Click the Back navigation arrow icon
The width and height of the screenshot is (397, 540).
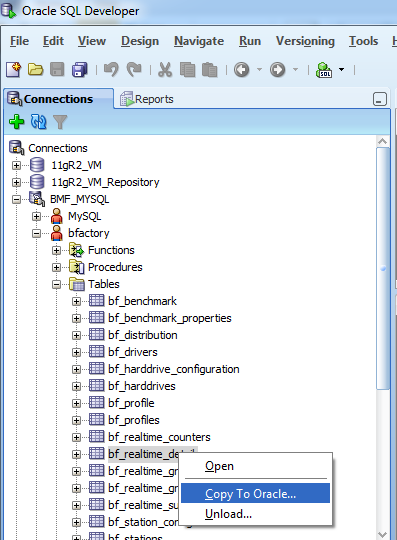click(242, 70)
